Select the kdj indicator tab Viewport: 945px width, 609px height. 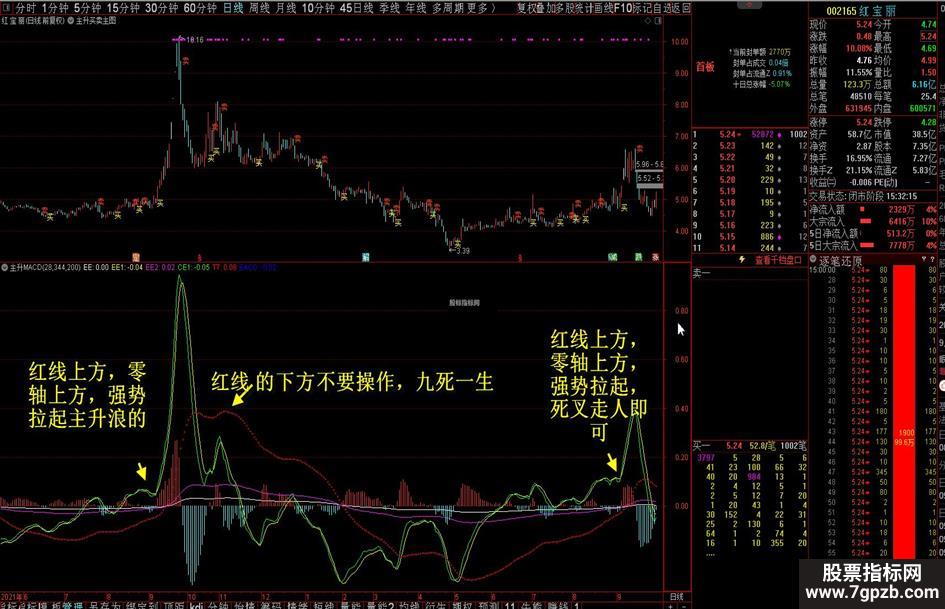coord(196,605)
